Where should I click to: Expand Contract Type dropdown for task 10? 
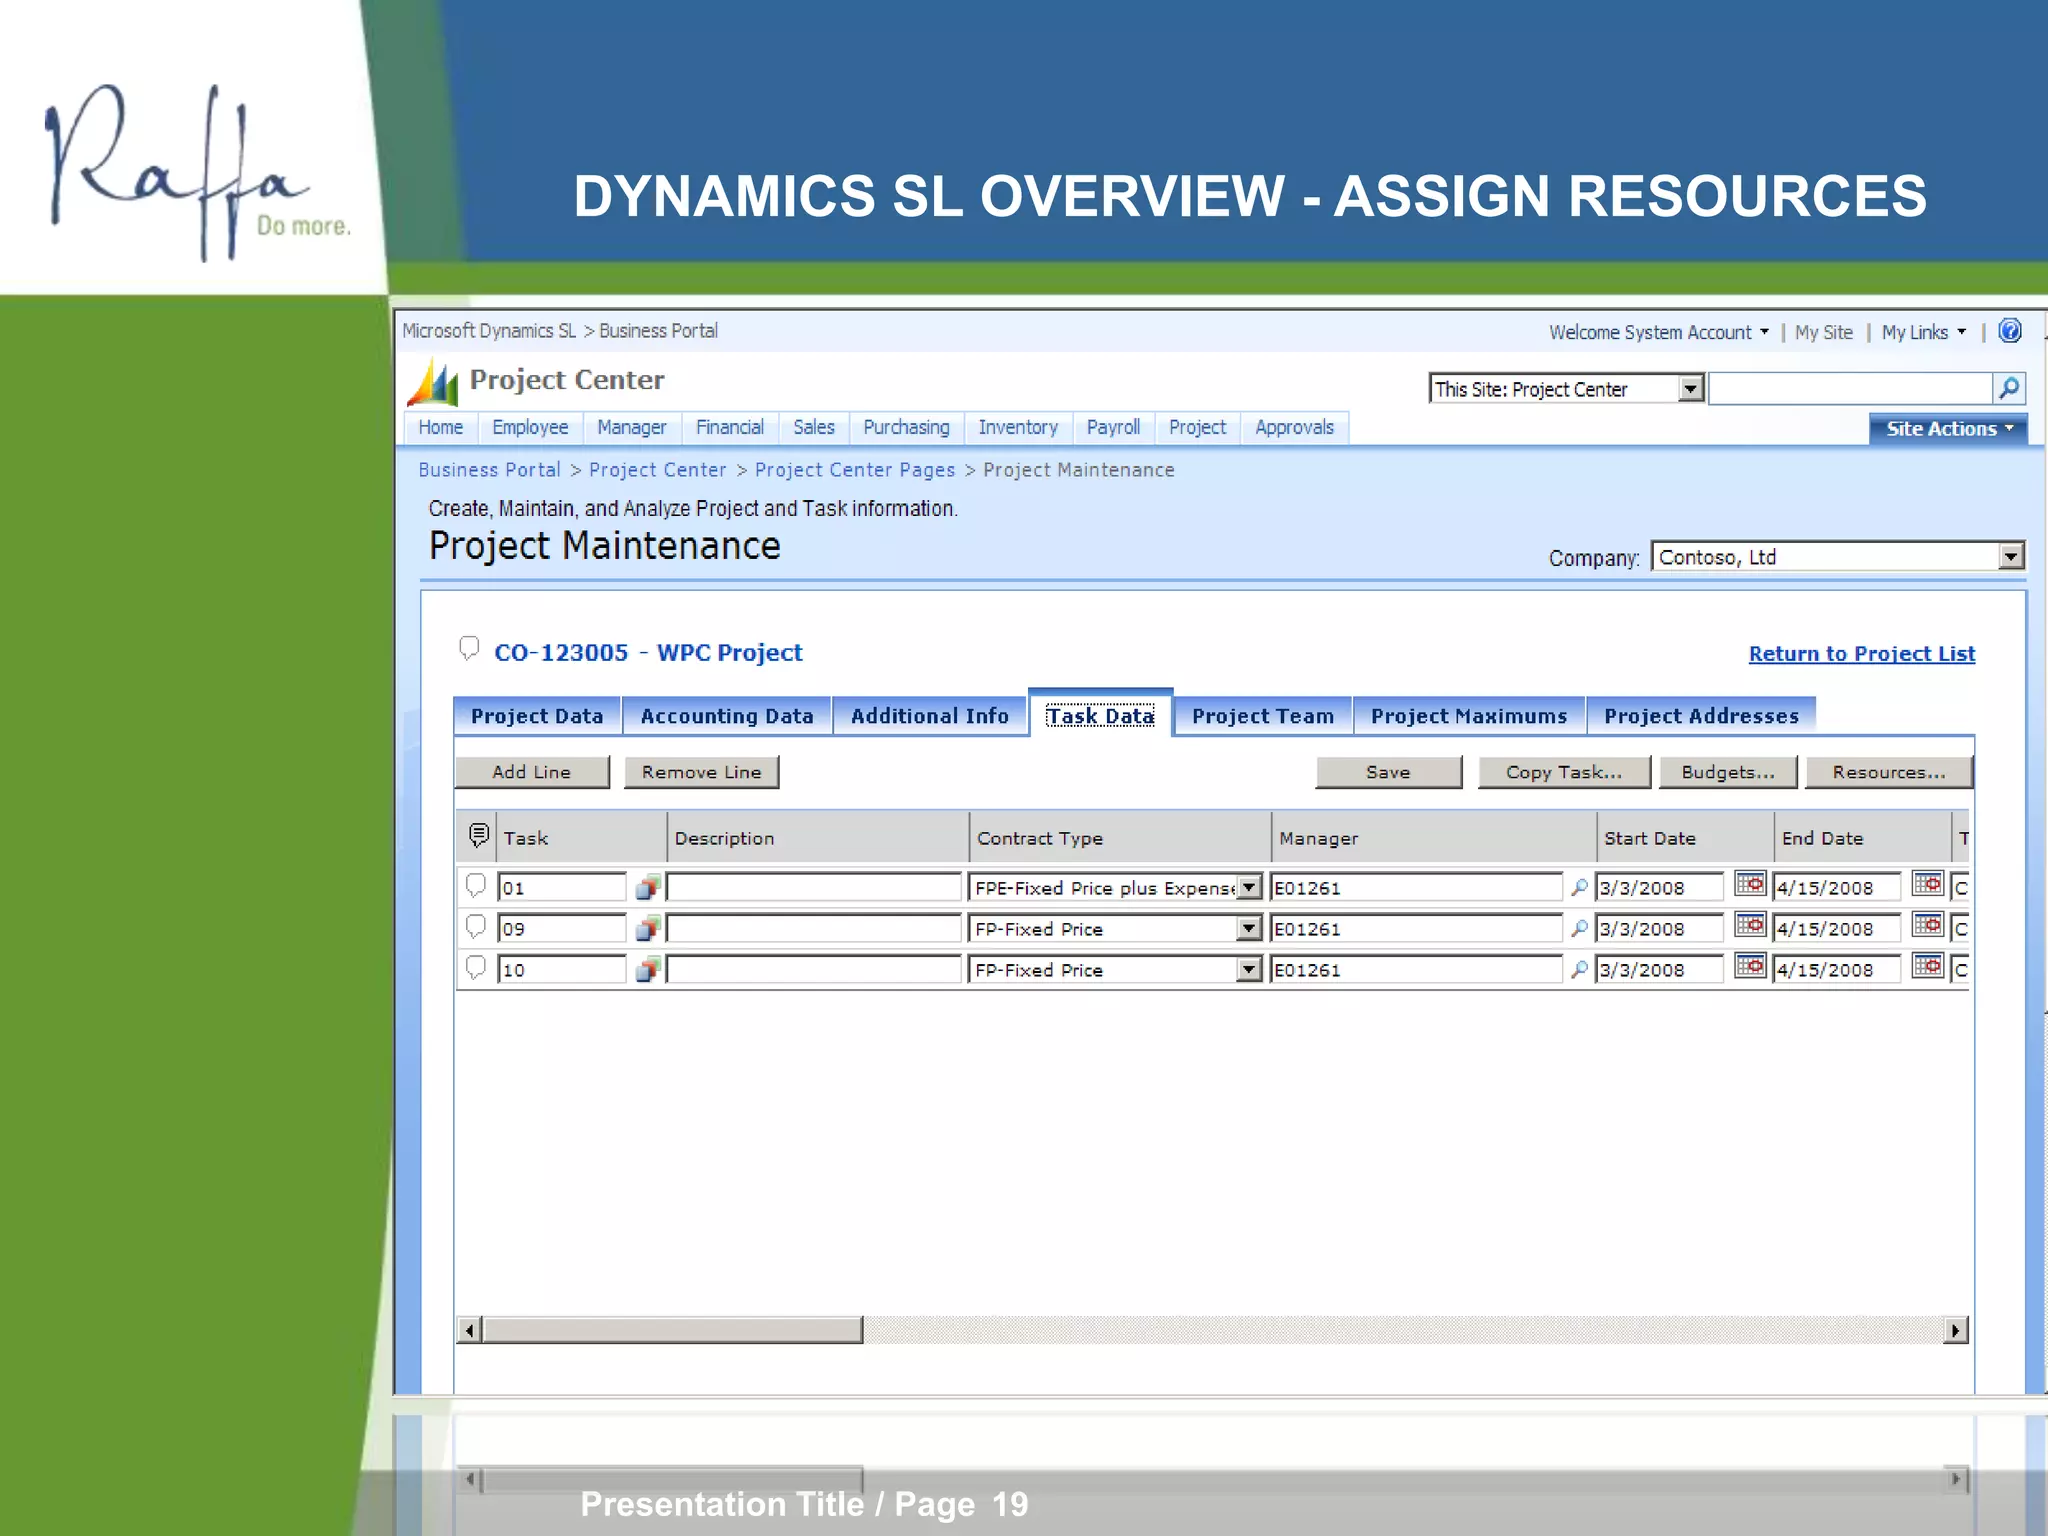pyautogui.click(x=1249, y=969)
